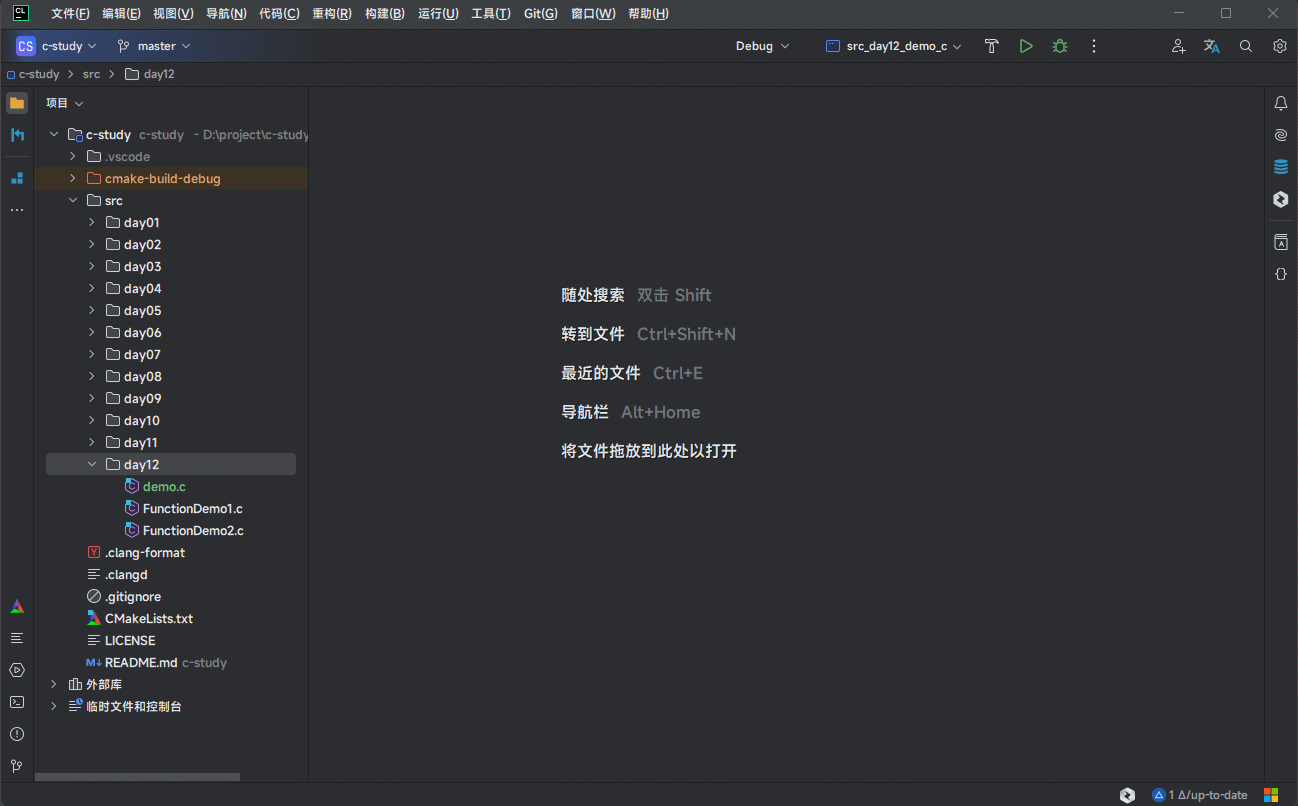This screenshot has height=806, width=1298.
Task: Click src in the breadcrumb bar
Action: [x=91, y=73]
